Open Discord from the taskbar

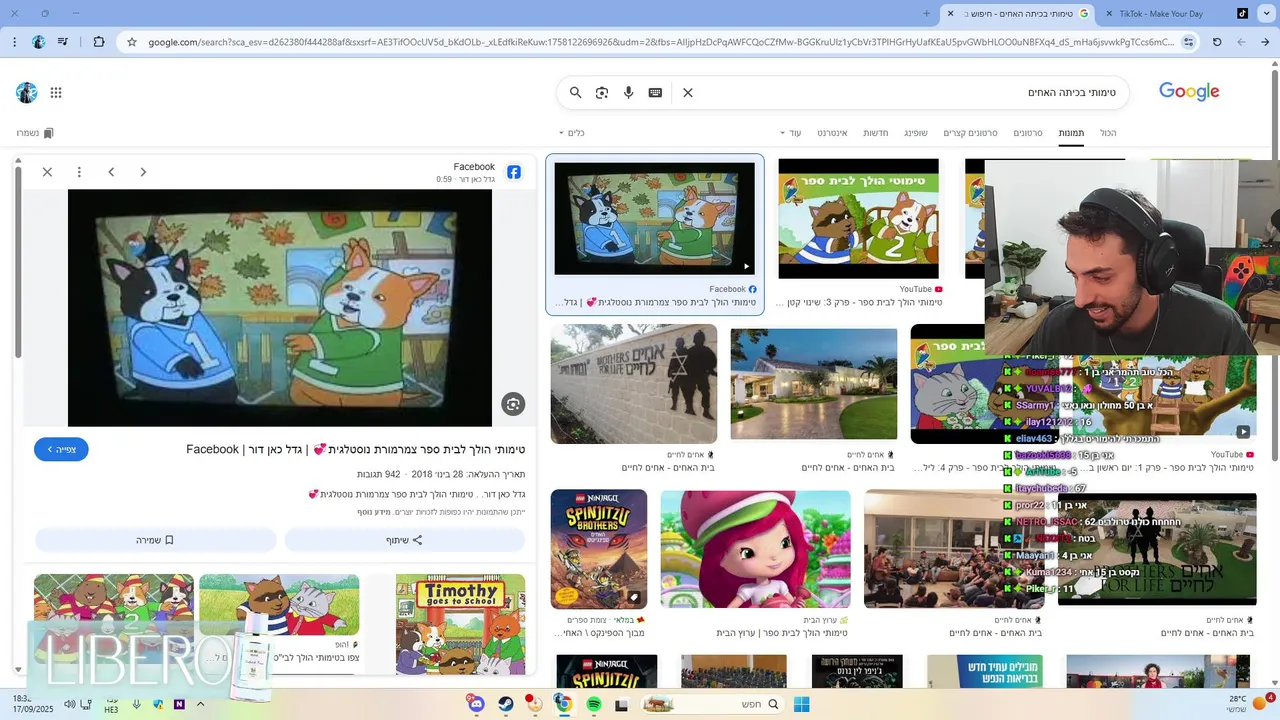coord(476,704)
